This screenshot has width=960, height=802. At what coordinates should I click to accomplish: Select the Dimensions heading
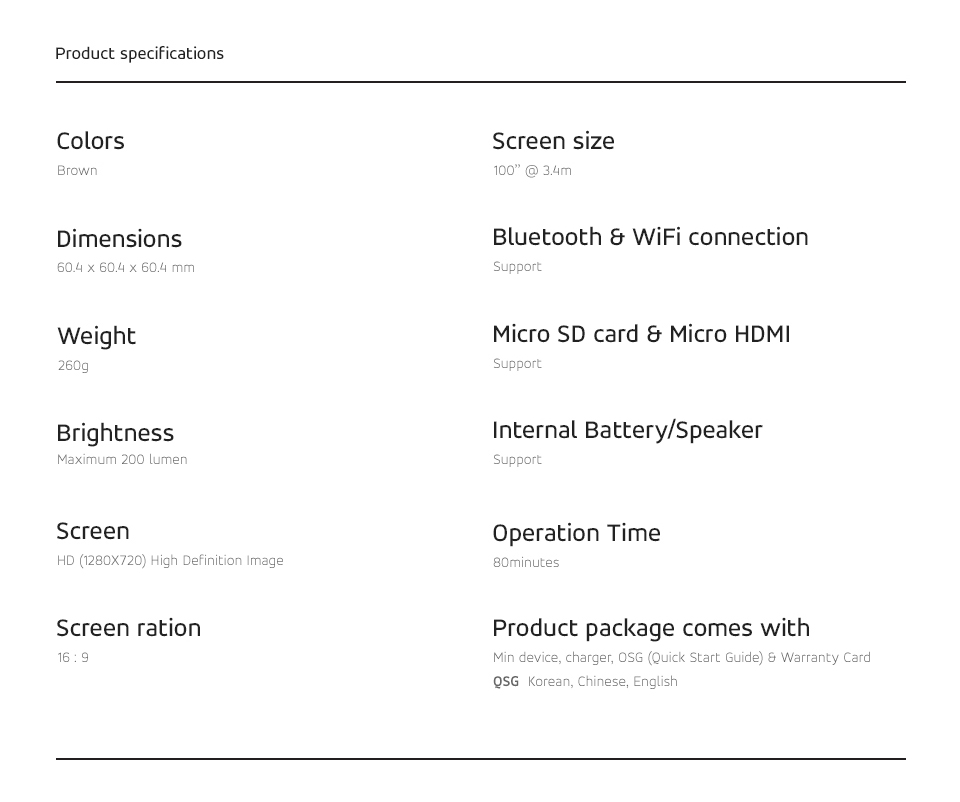(119, 240)
